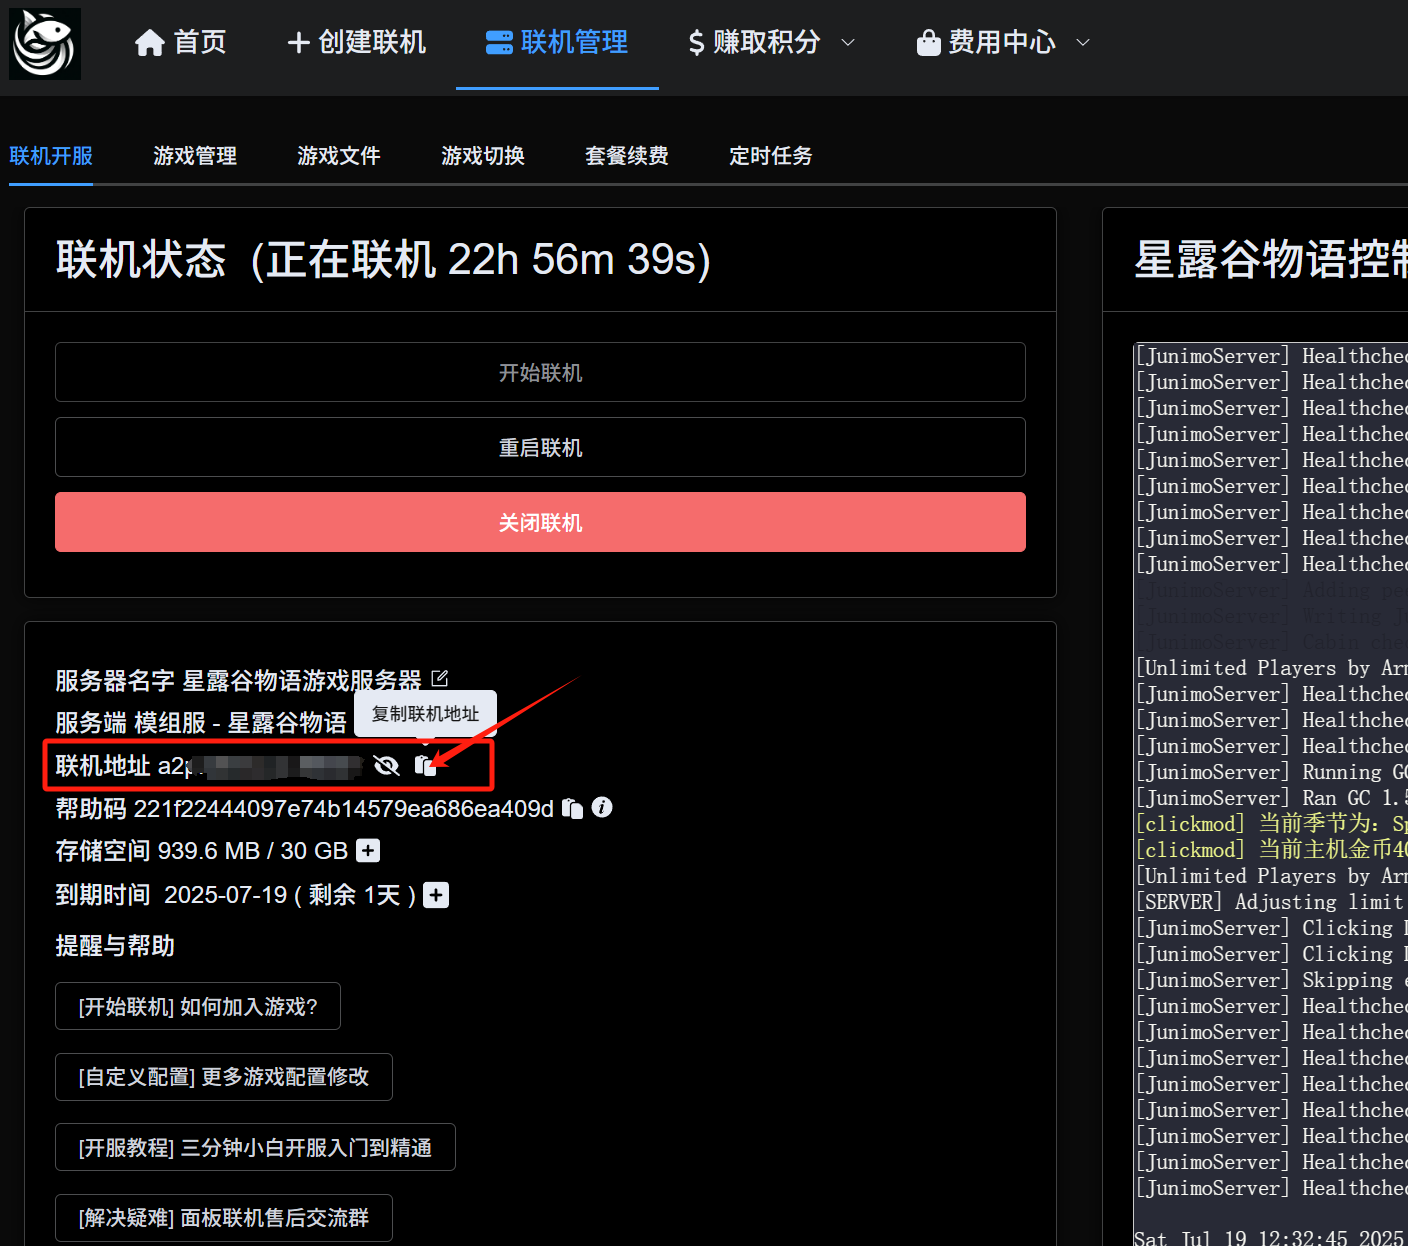The image size is (1408, 1246).
Task: Select the 套餐续费 tab
Action: 627,156
